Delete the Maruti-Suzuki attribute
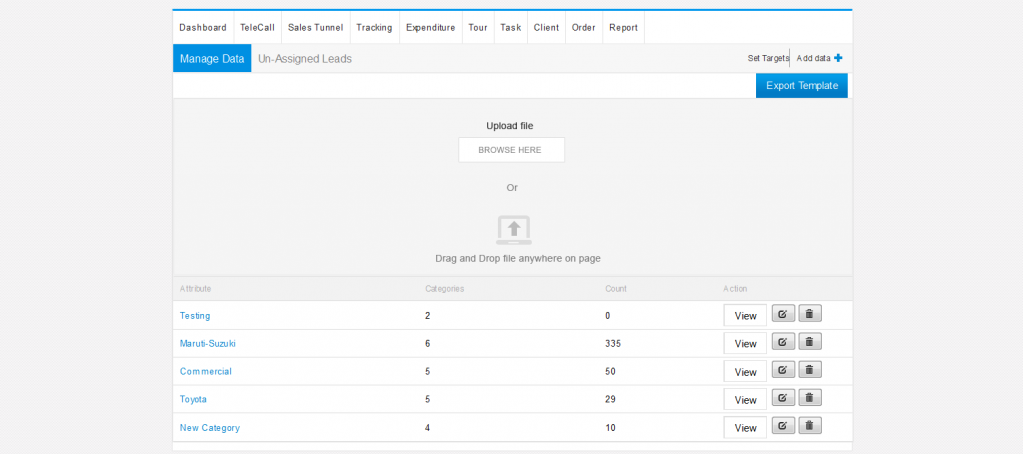 [810, 342]
